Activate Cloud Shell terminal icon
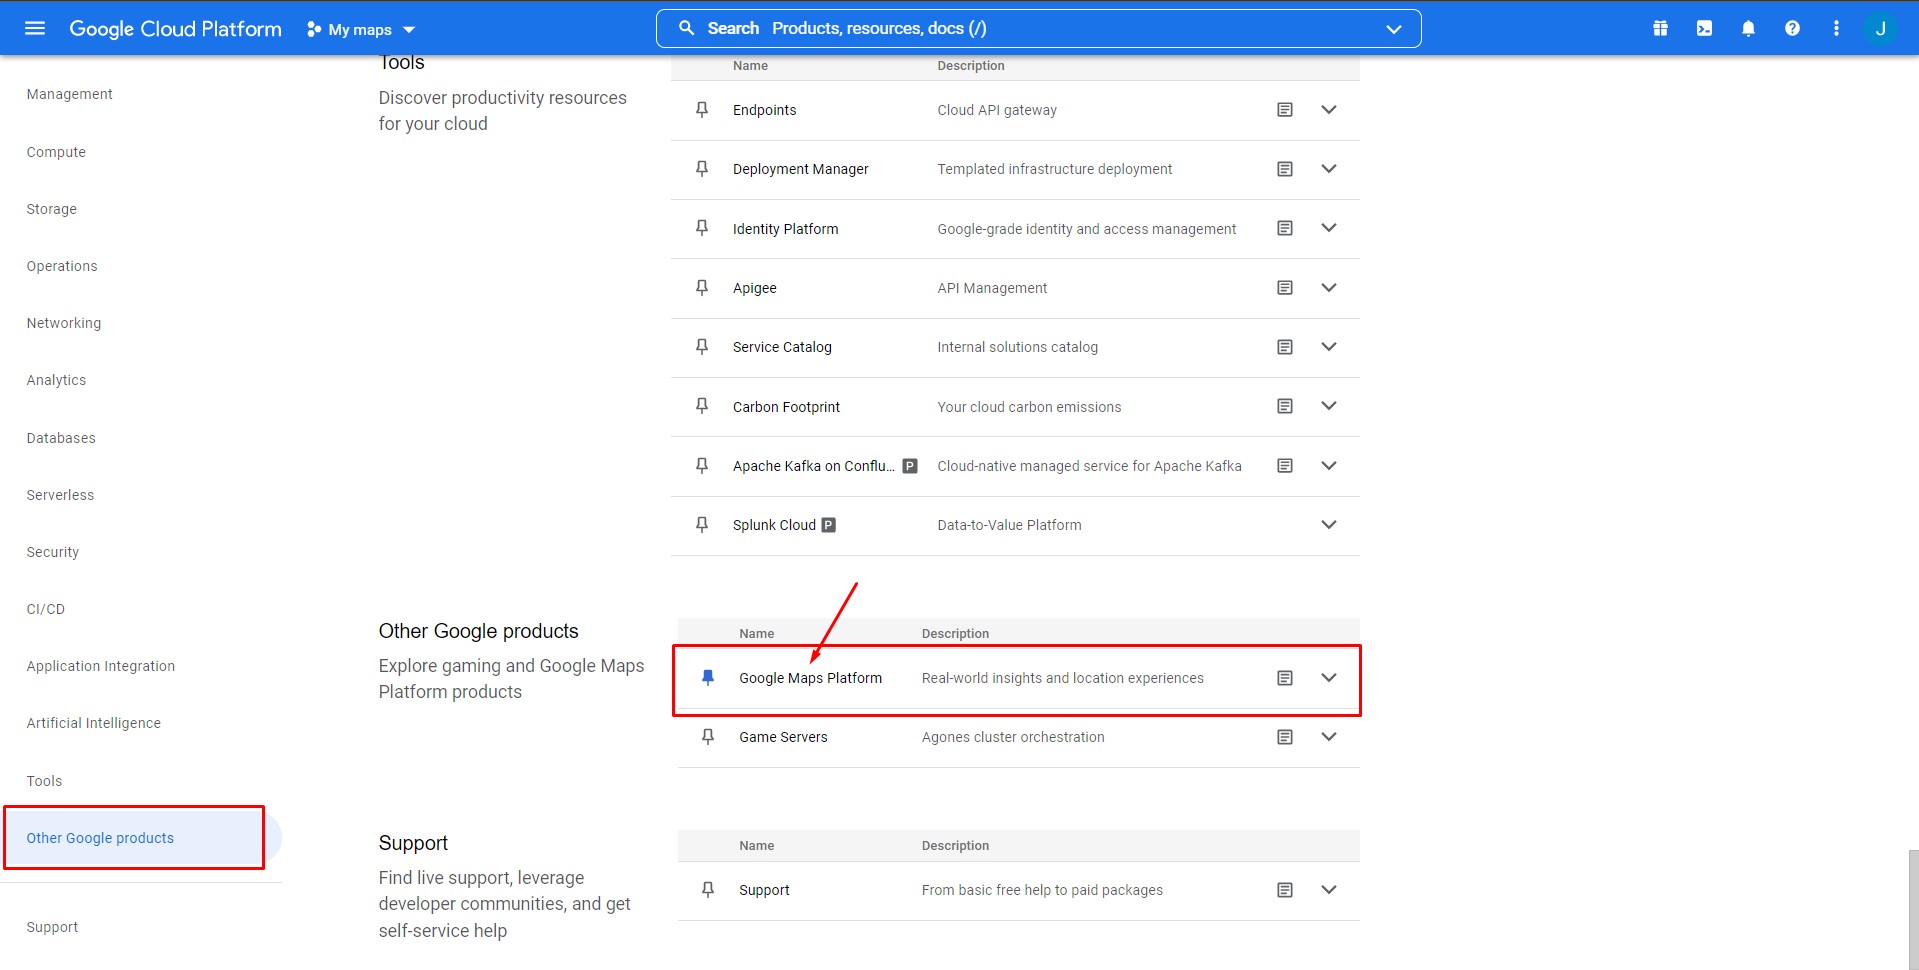The width and height of the screenshot is (1919, 970). [x=1704, y=28]
